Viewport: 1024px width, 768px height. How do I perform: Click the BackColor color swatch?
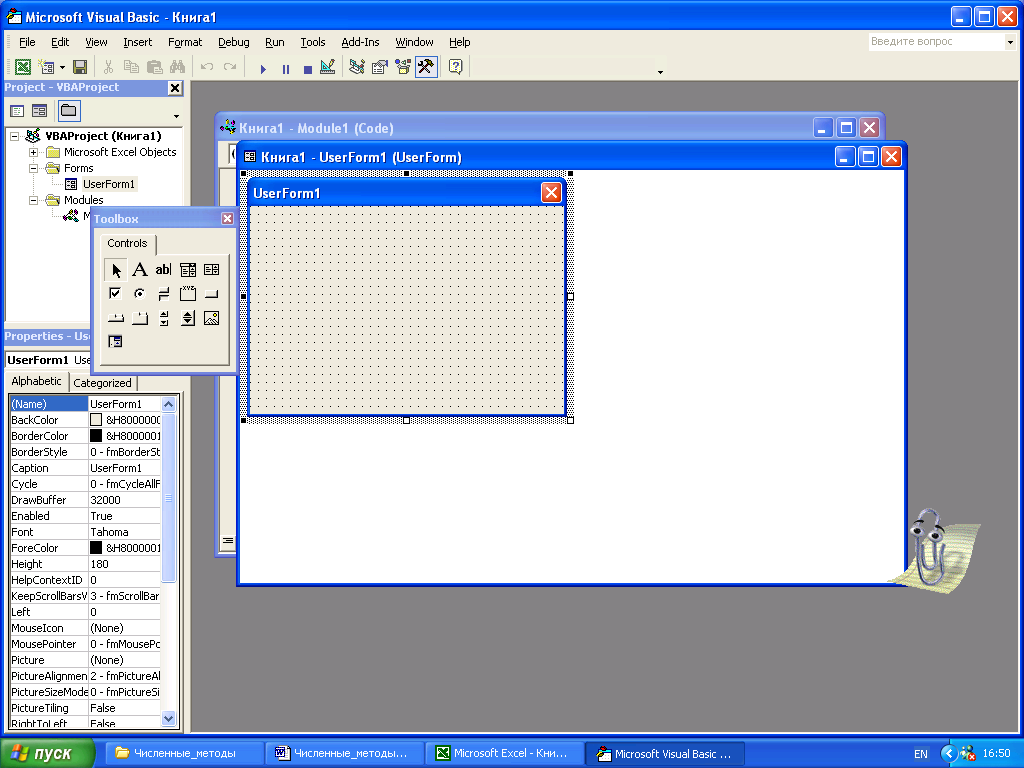pyautogui.click(x=96, y=420)
